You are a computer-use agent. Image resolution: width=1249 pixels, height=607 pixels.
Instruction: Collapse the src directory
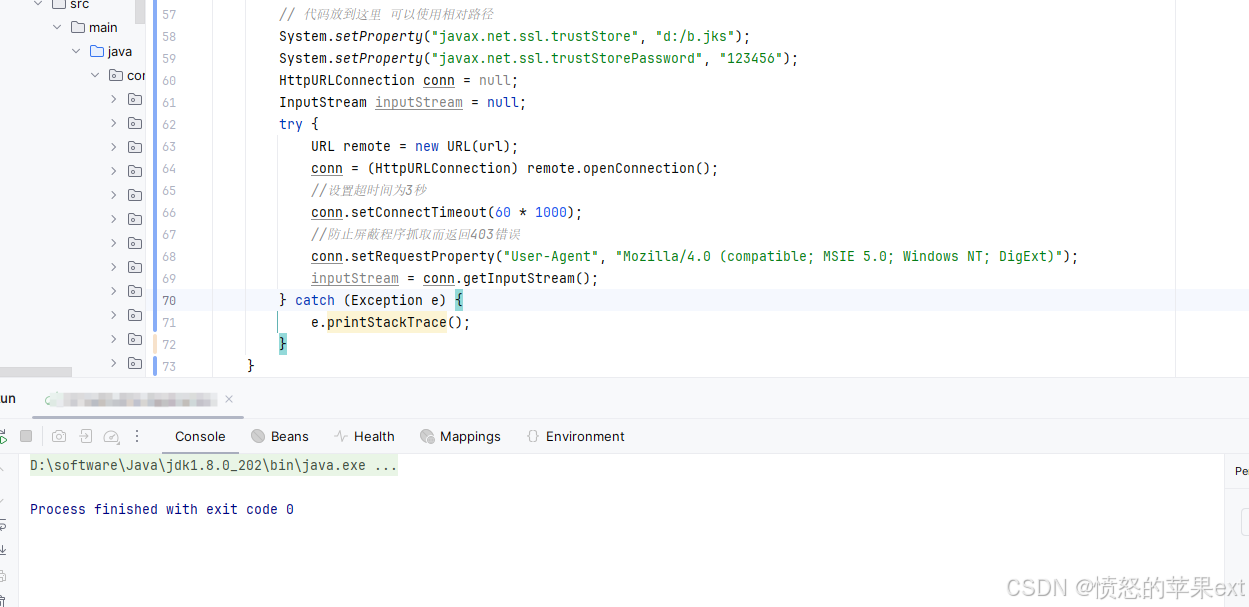(38, 4)
